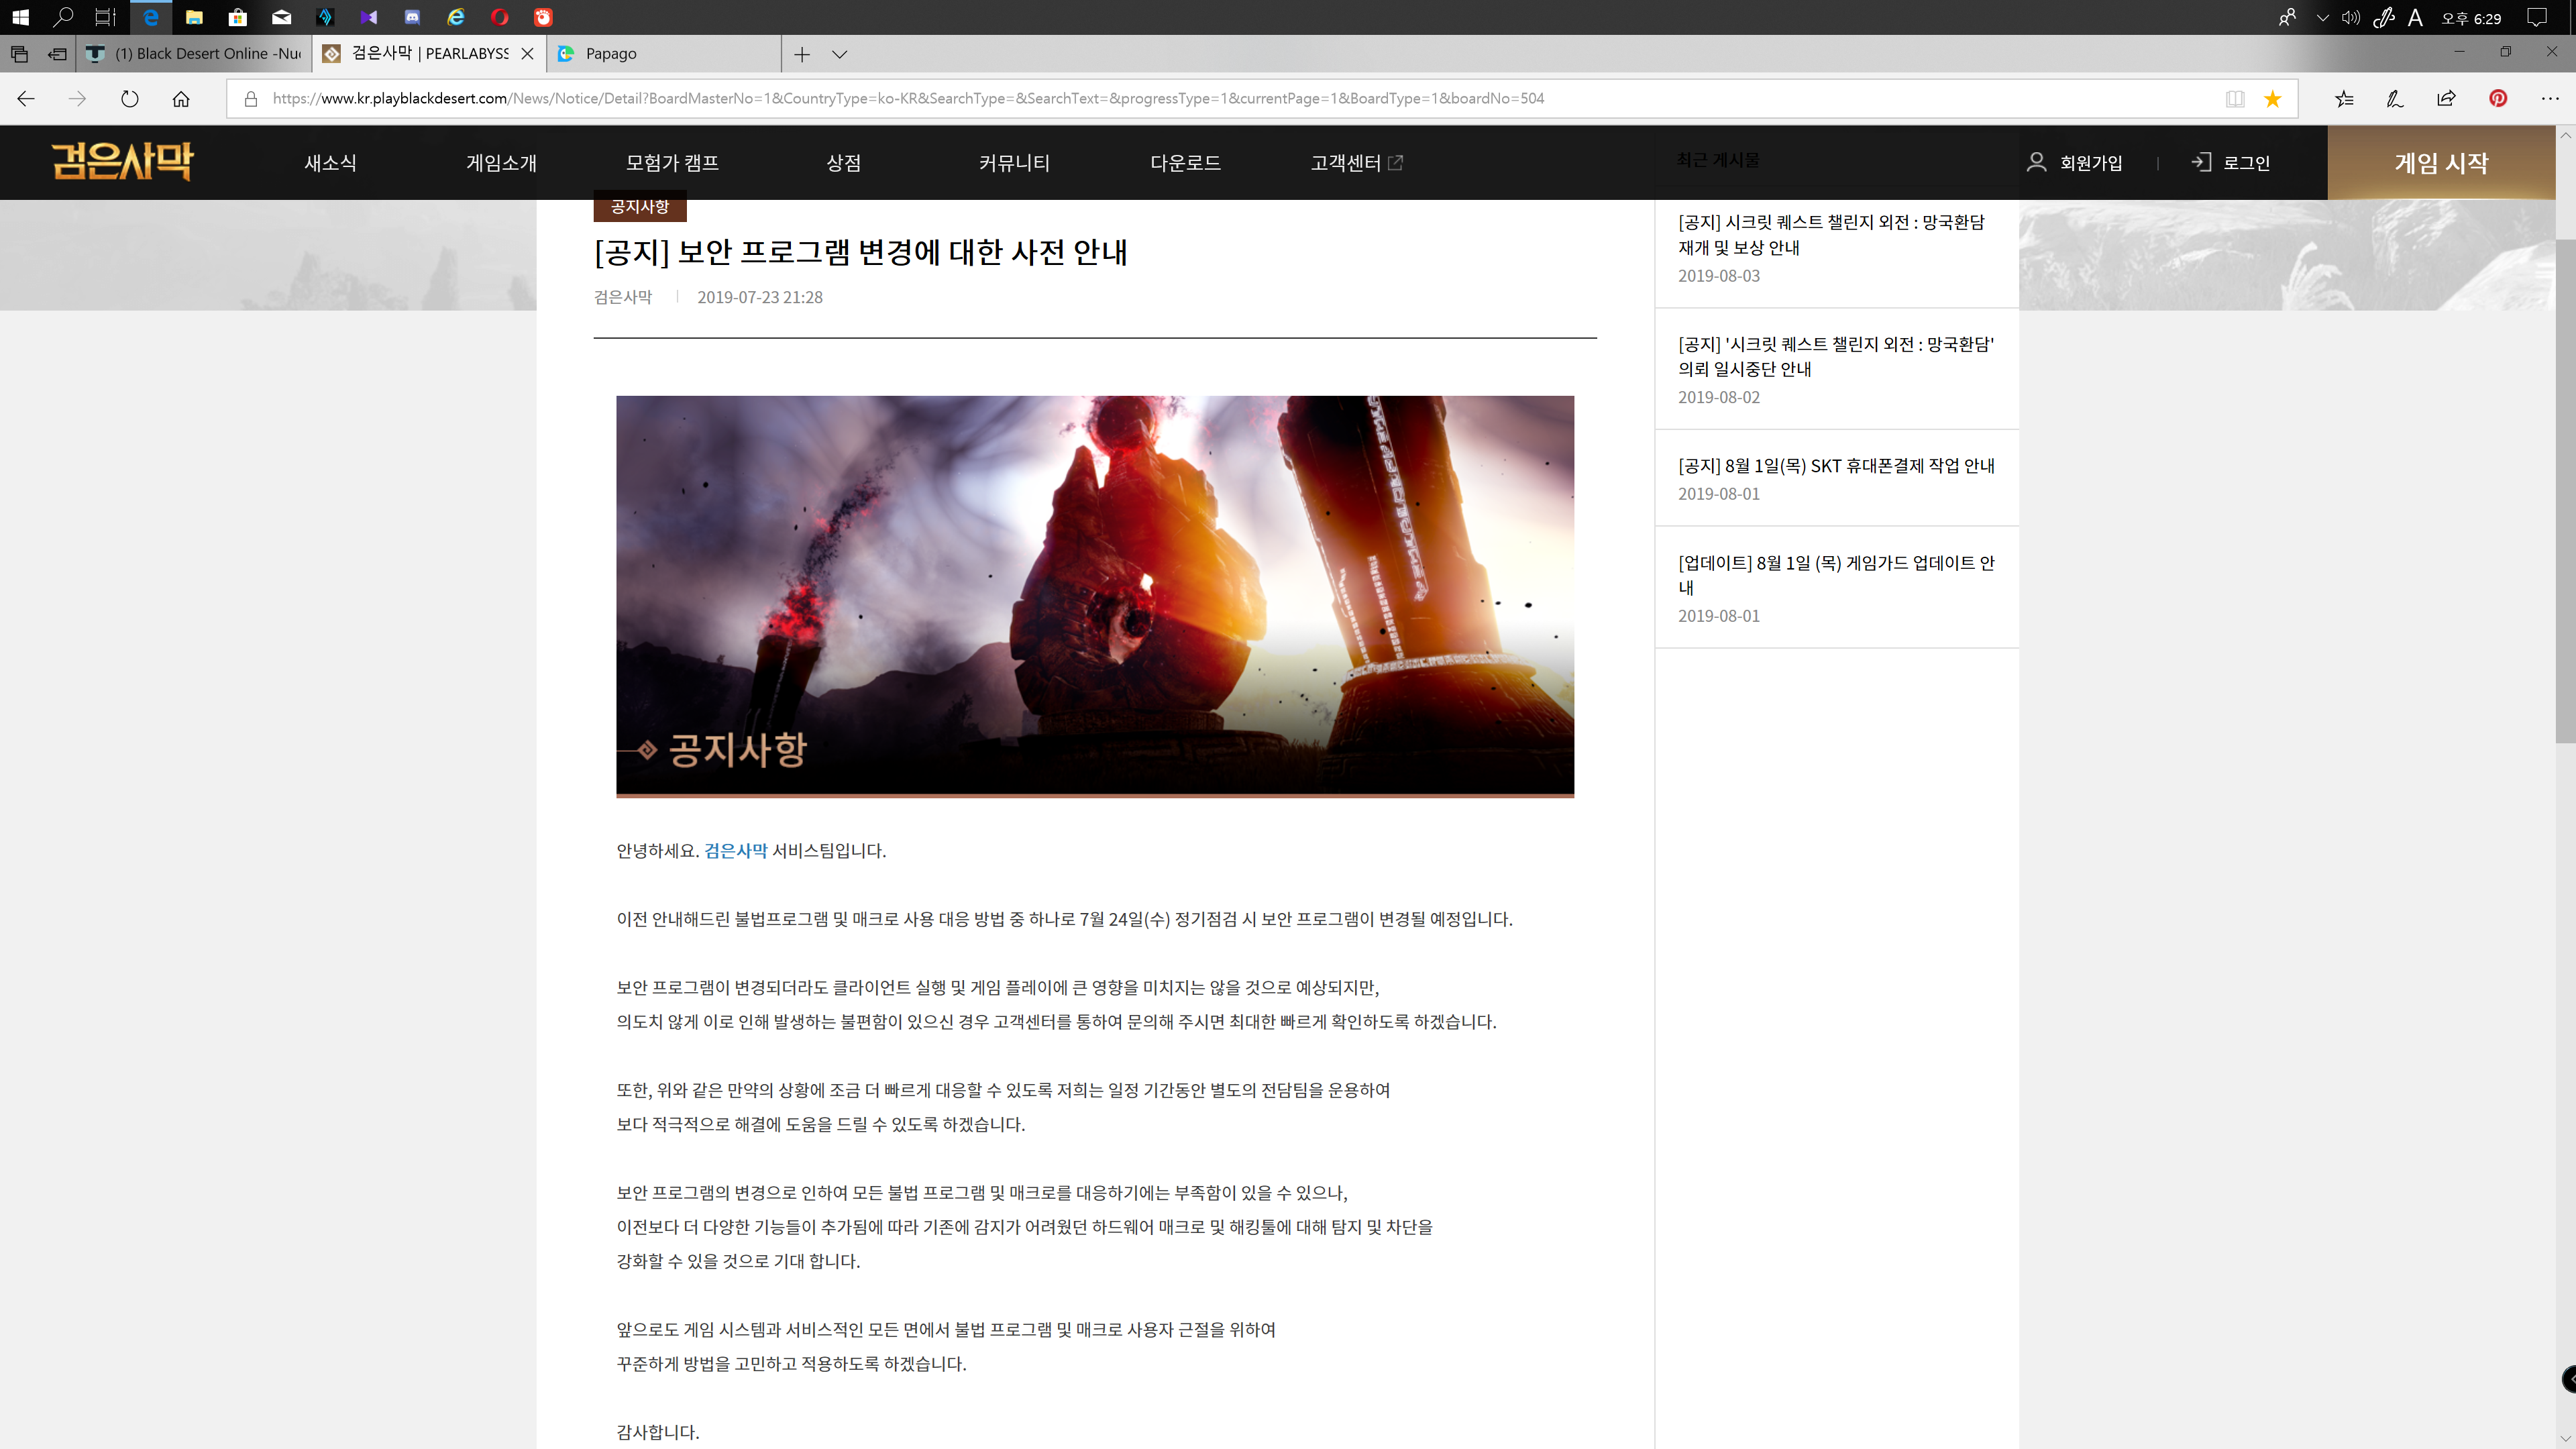
Task: Refresh the current page
Action: [x=129, y=98]
